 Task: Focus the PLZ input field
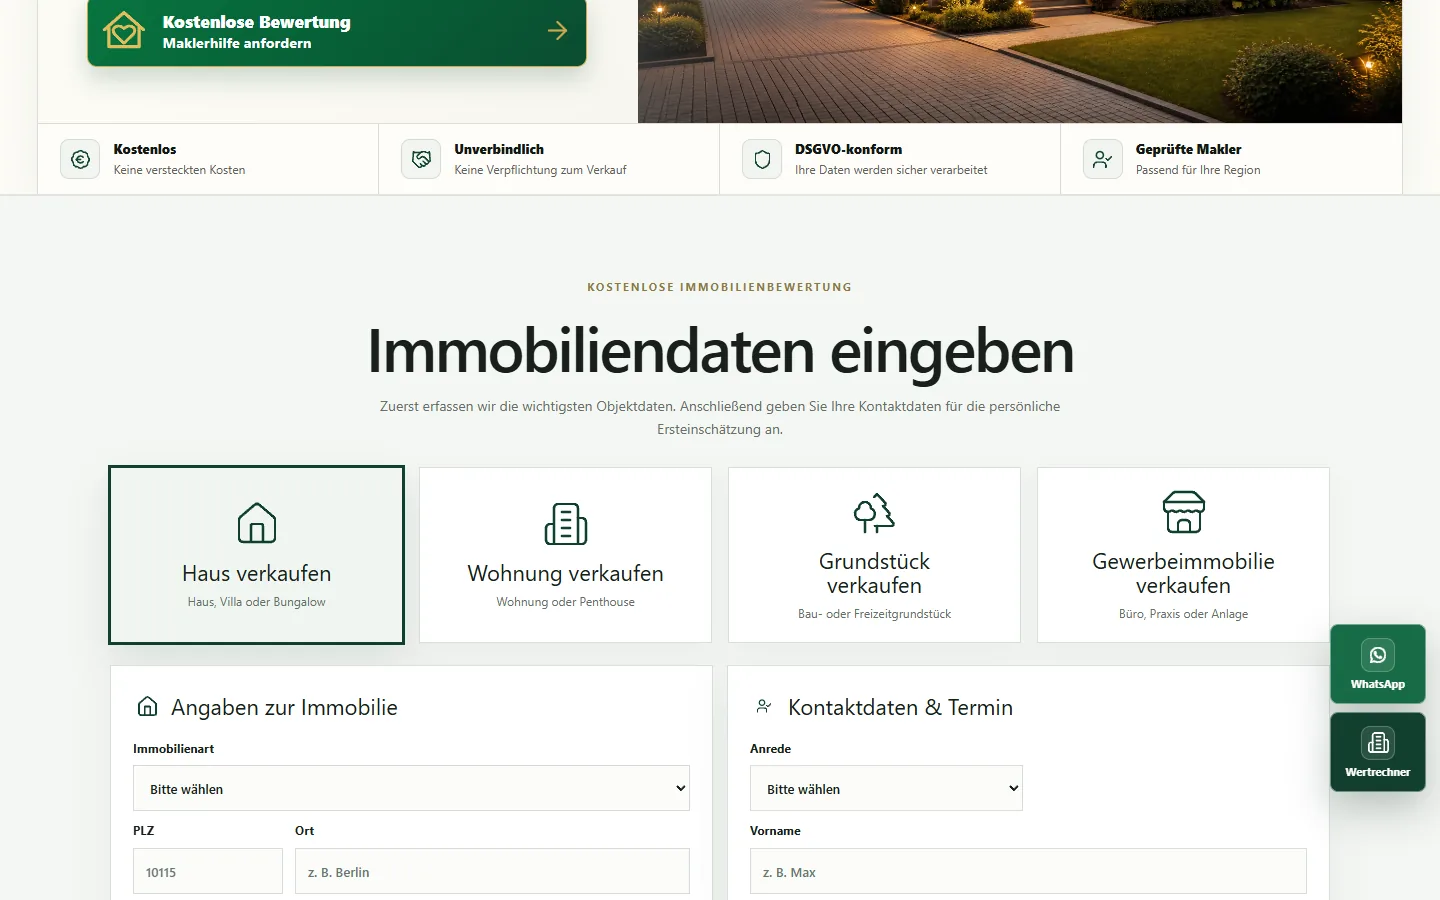(208, 871)
